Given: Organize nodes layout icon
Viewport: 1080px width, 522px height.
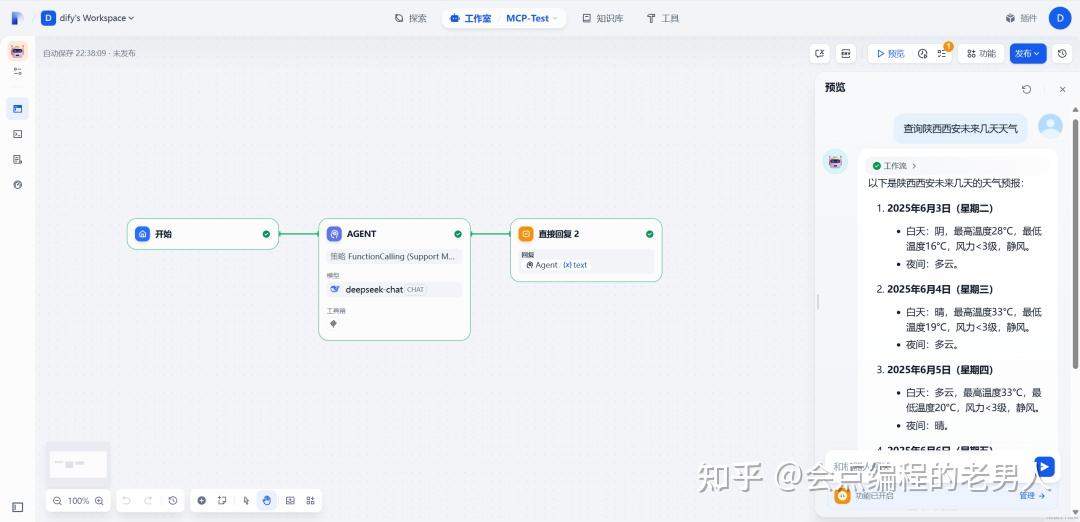Looking at the screenshot, I should [x=311, y=501].
